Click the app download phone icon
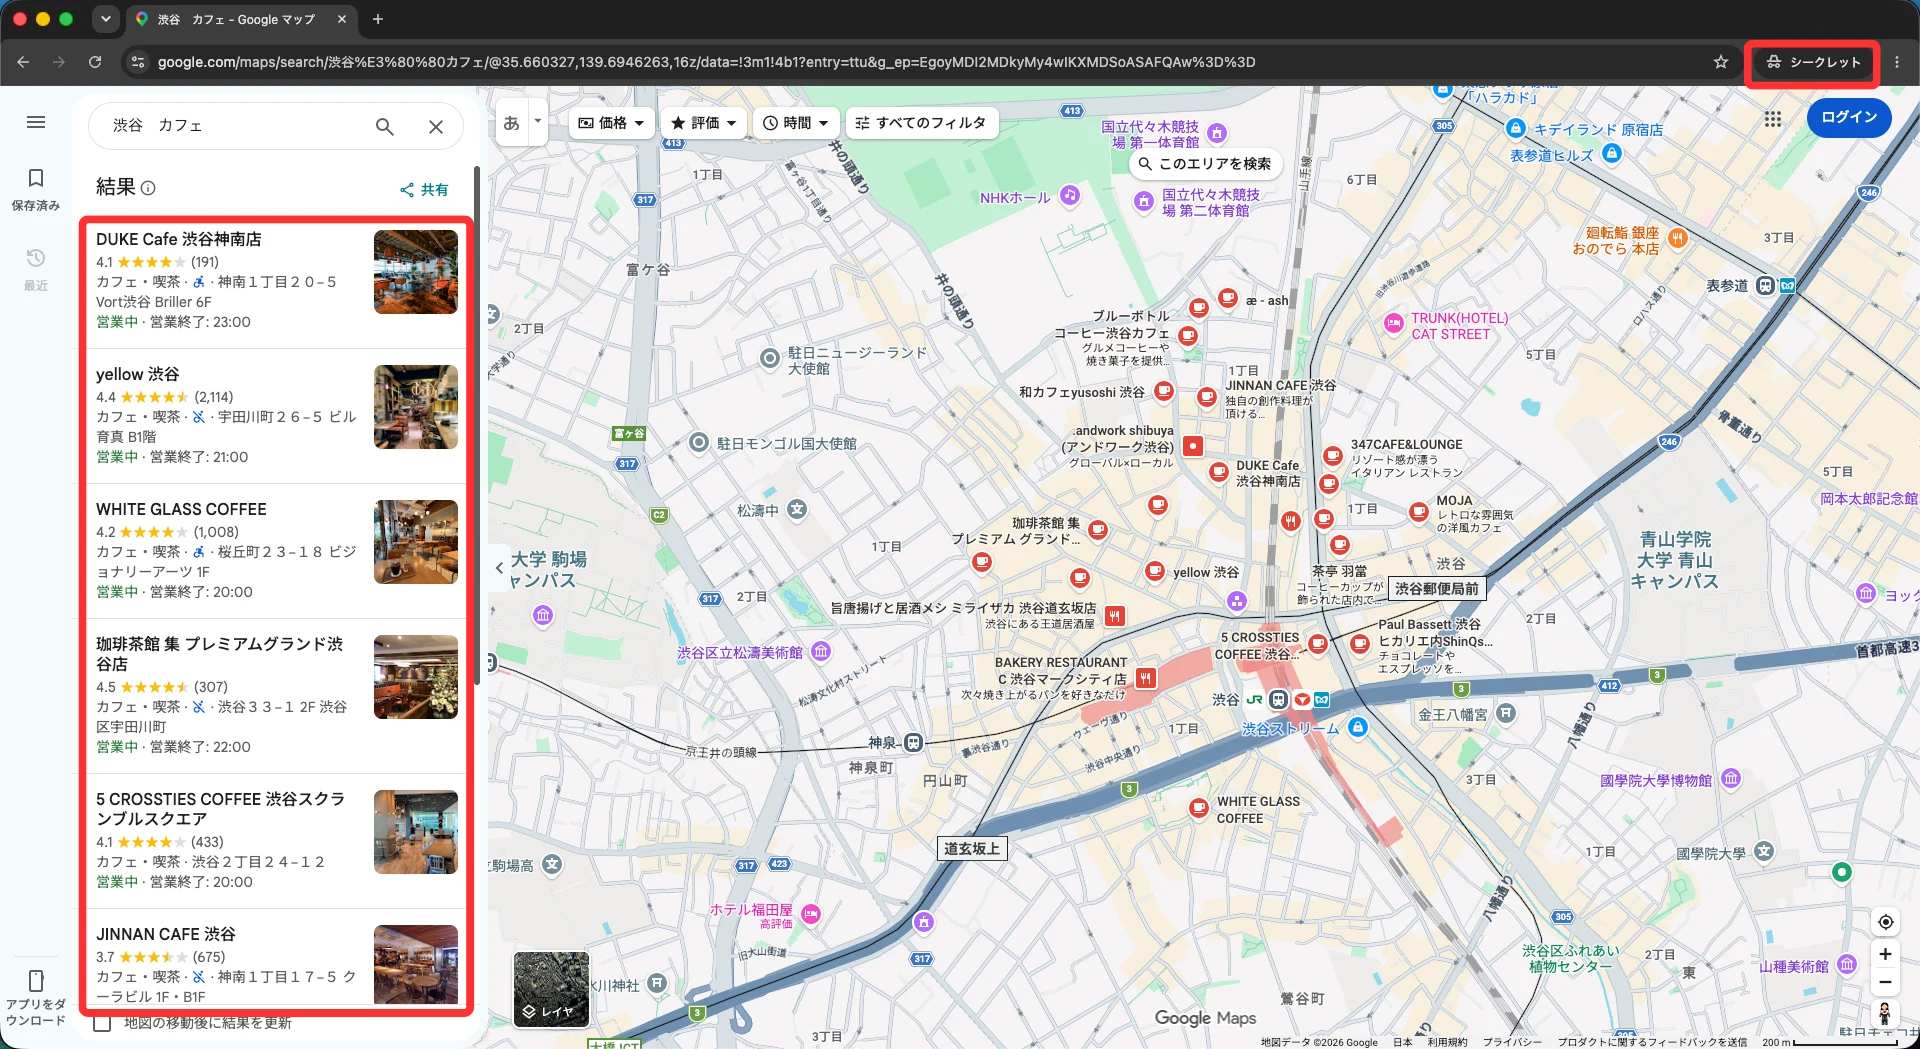Image resolution: width=1920 pixels, height=1049 pixels. point(36,980)
